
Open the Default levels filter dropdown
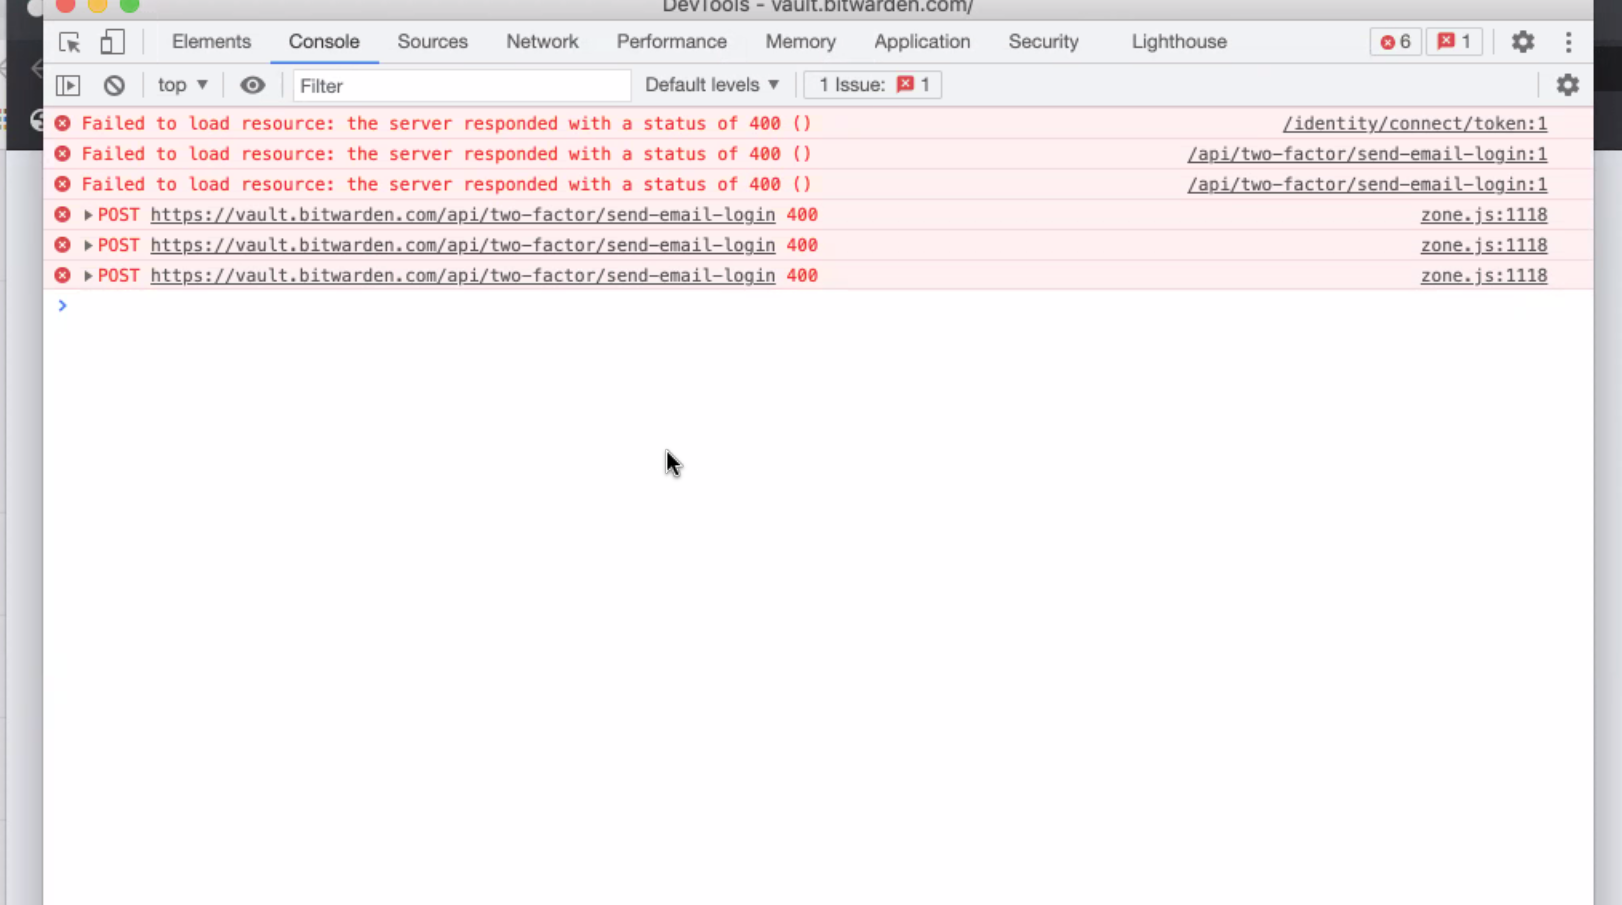click(712, 85)
